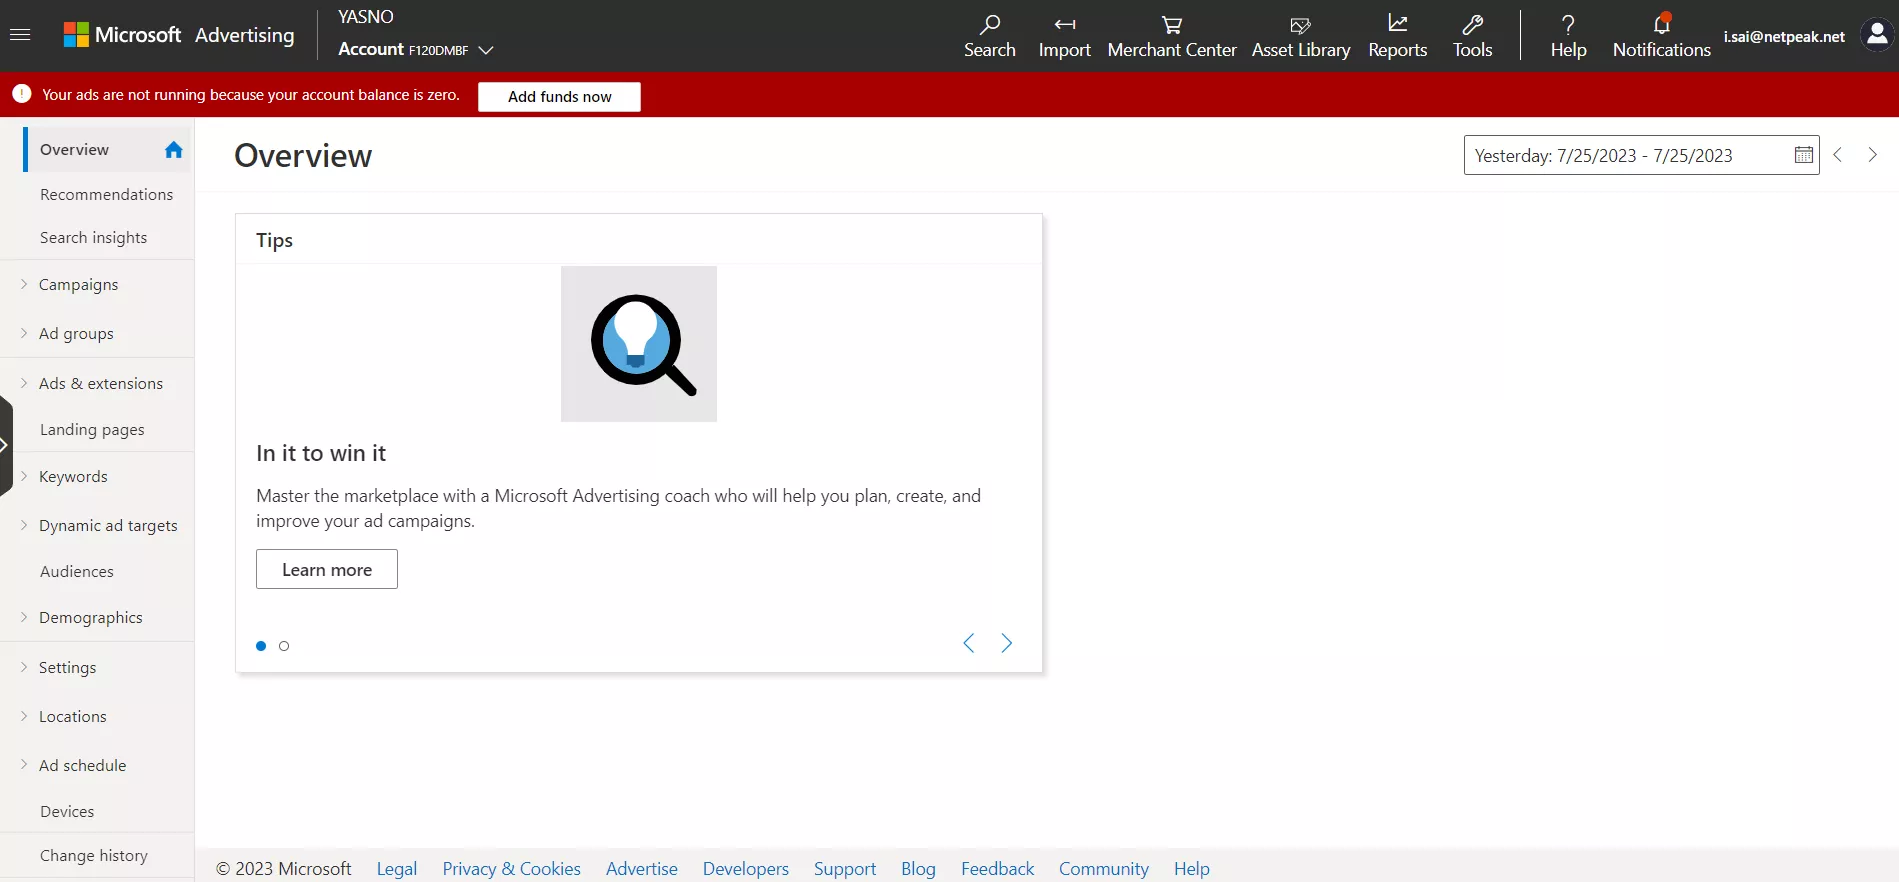Click the Learn more button
The height and width of the screenshot is (882, 1899).
pyautogui.click(x=327, y=569)
